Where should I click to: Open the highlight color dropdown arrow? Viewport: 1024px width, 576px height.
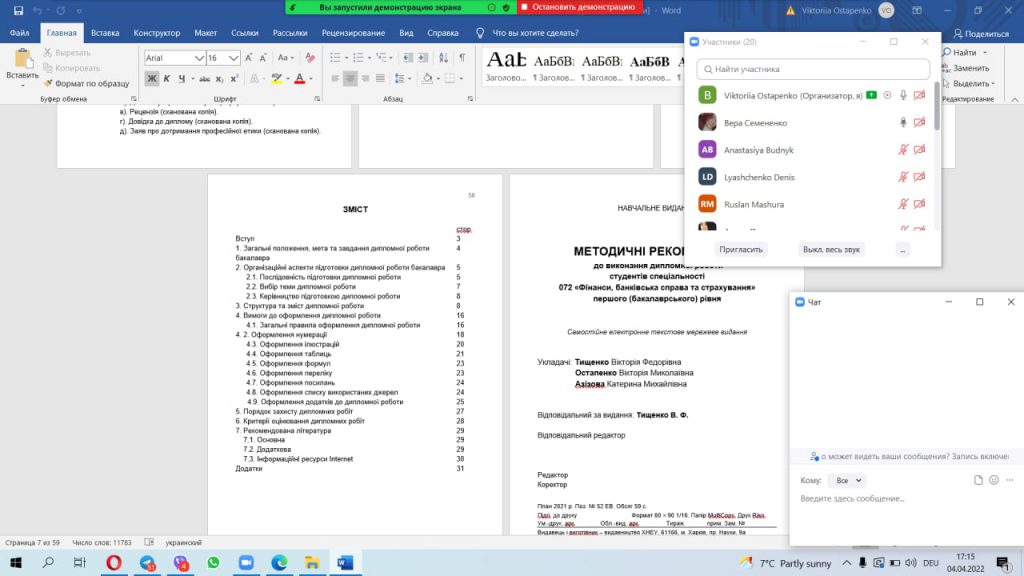(288, 79)
